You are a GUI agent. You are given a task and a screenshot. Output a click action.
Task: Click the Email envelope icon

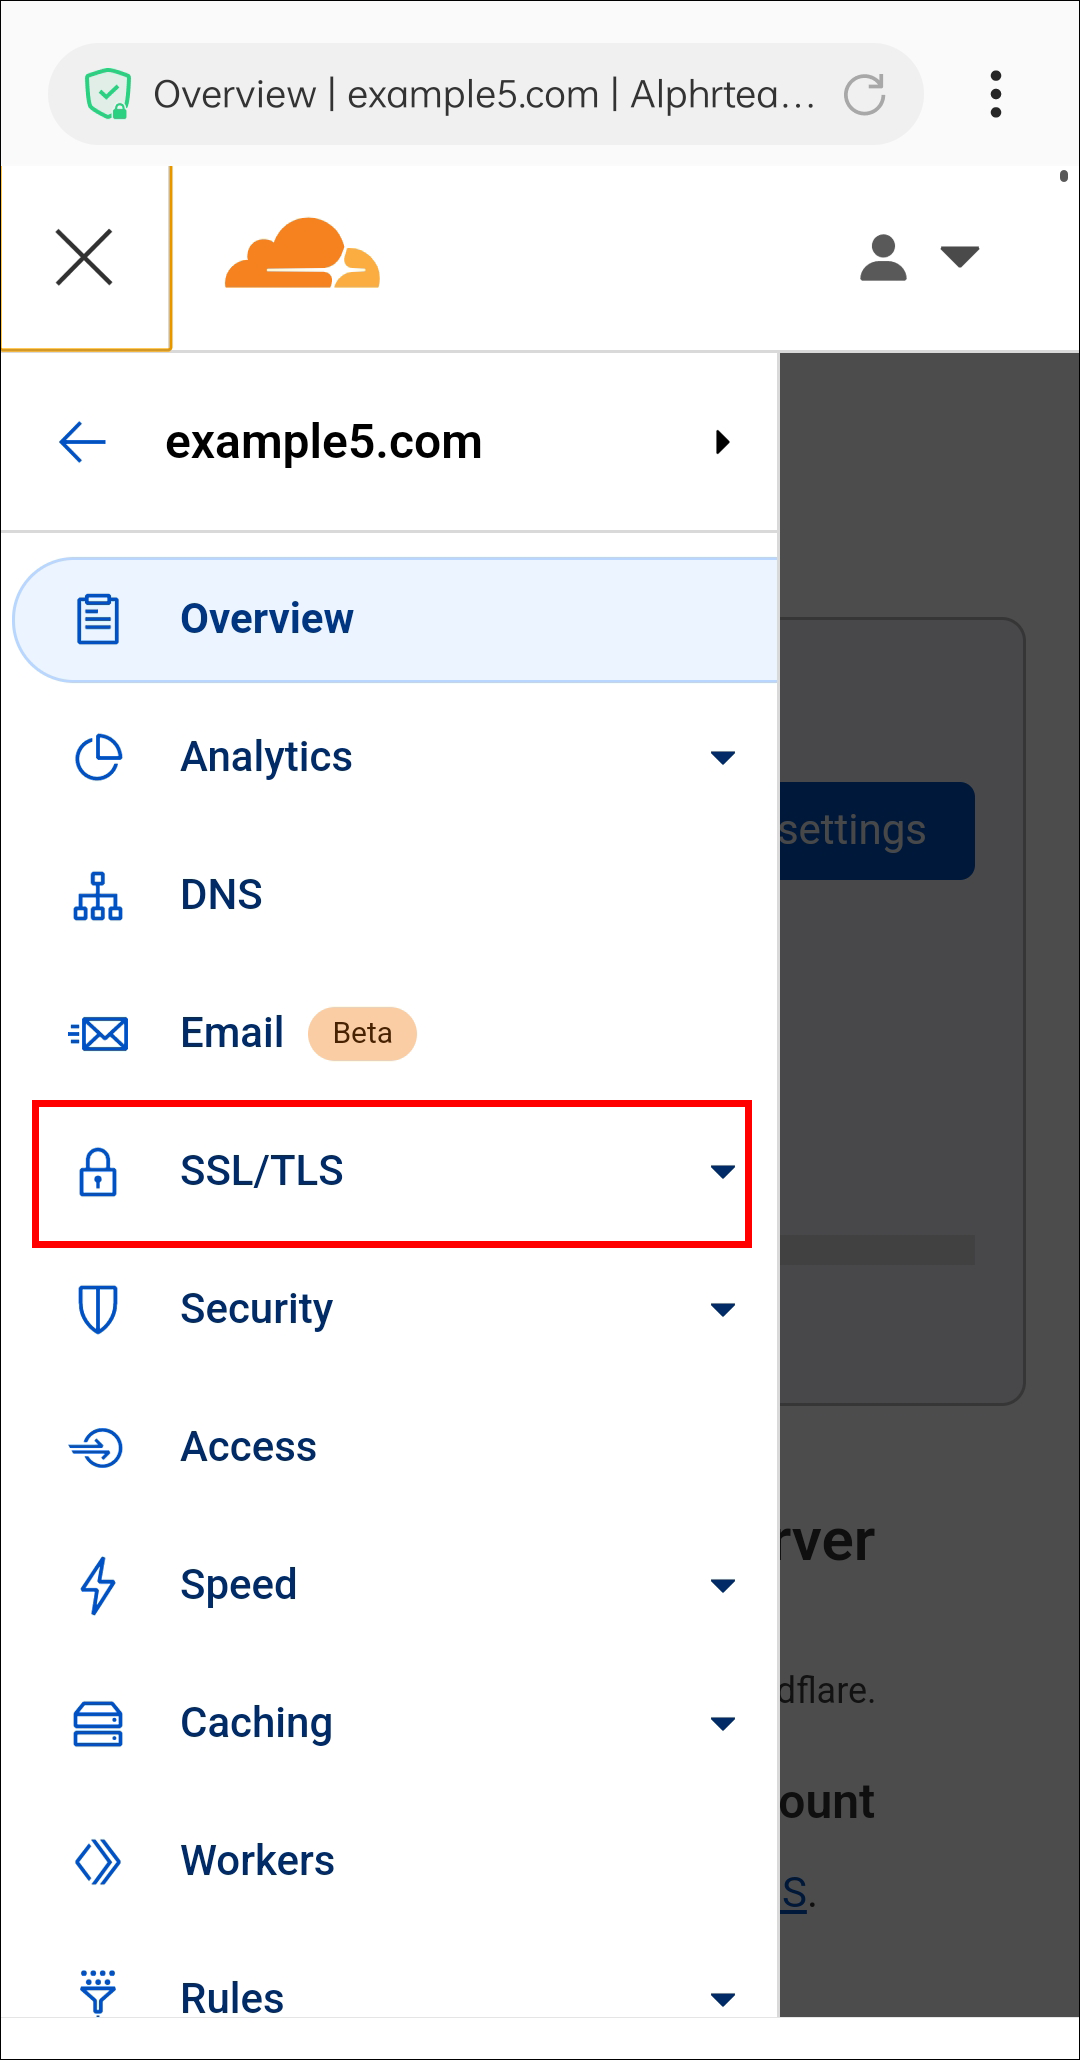click(98, 1033)
